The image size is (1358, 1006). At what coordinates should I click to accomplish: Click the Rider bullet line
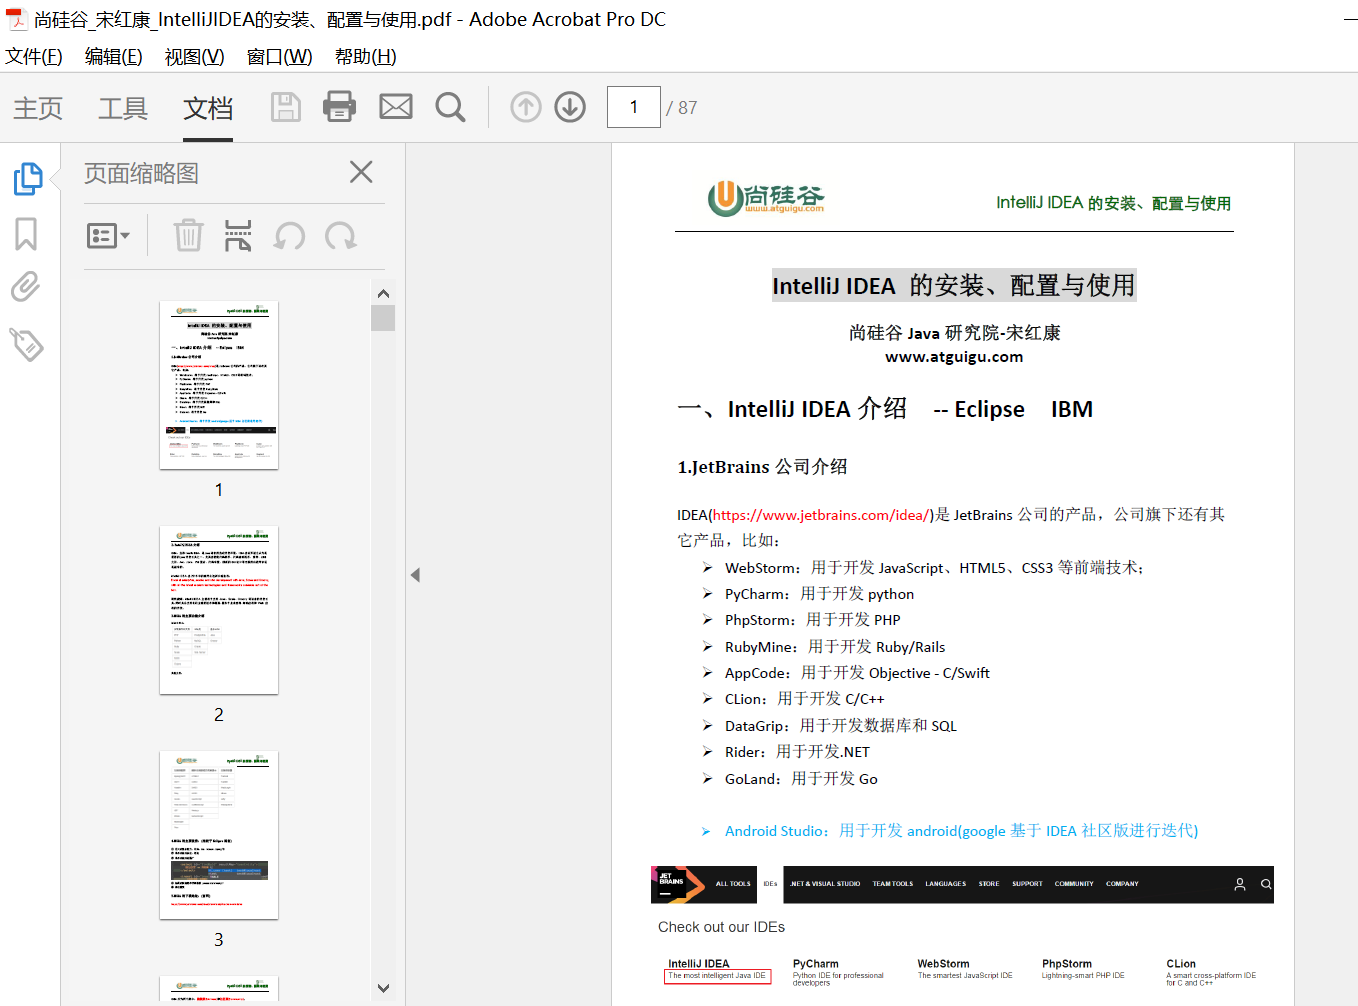(797, 752)
